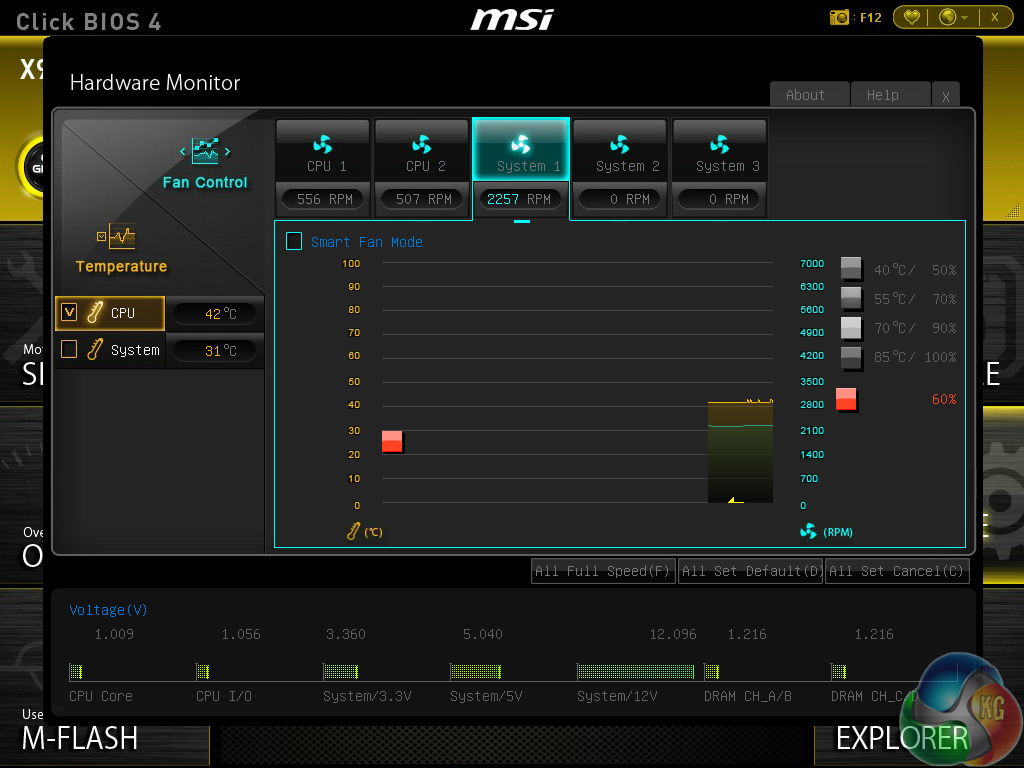Image resolution: width=1024 pixels, height=768 pixels.
Task: Click the red 60% fan speed handle
Action: coord(846,399)
